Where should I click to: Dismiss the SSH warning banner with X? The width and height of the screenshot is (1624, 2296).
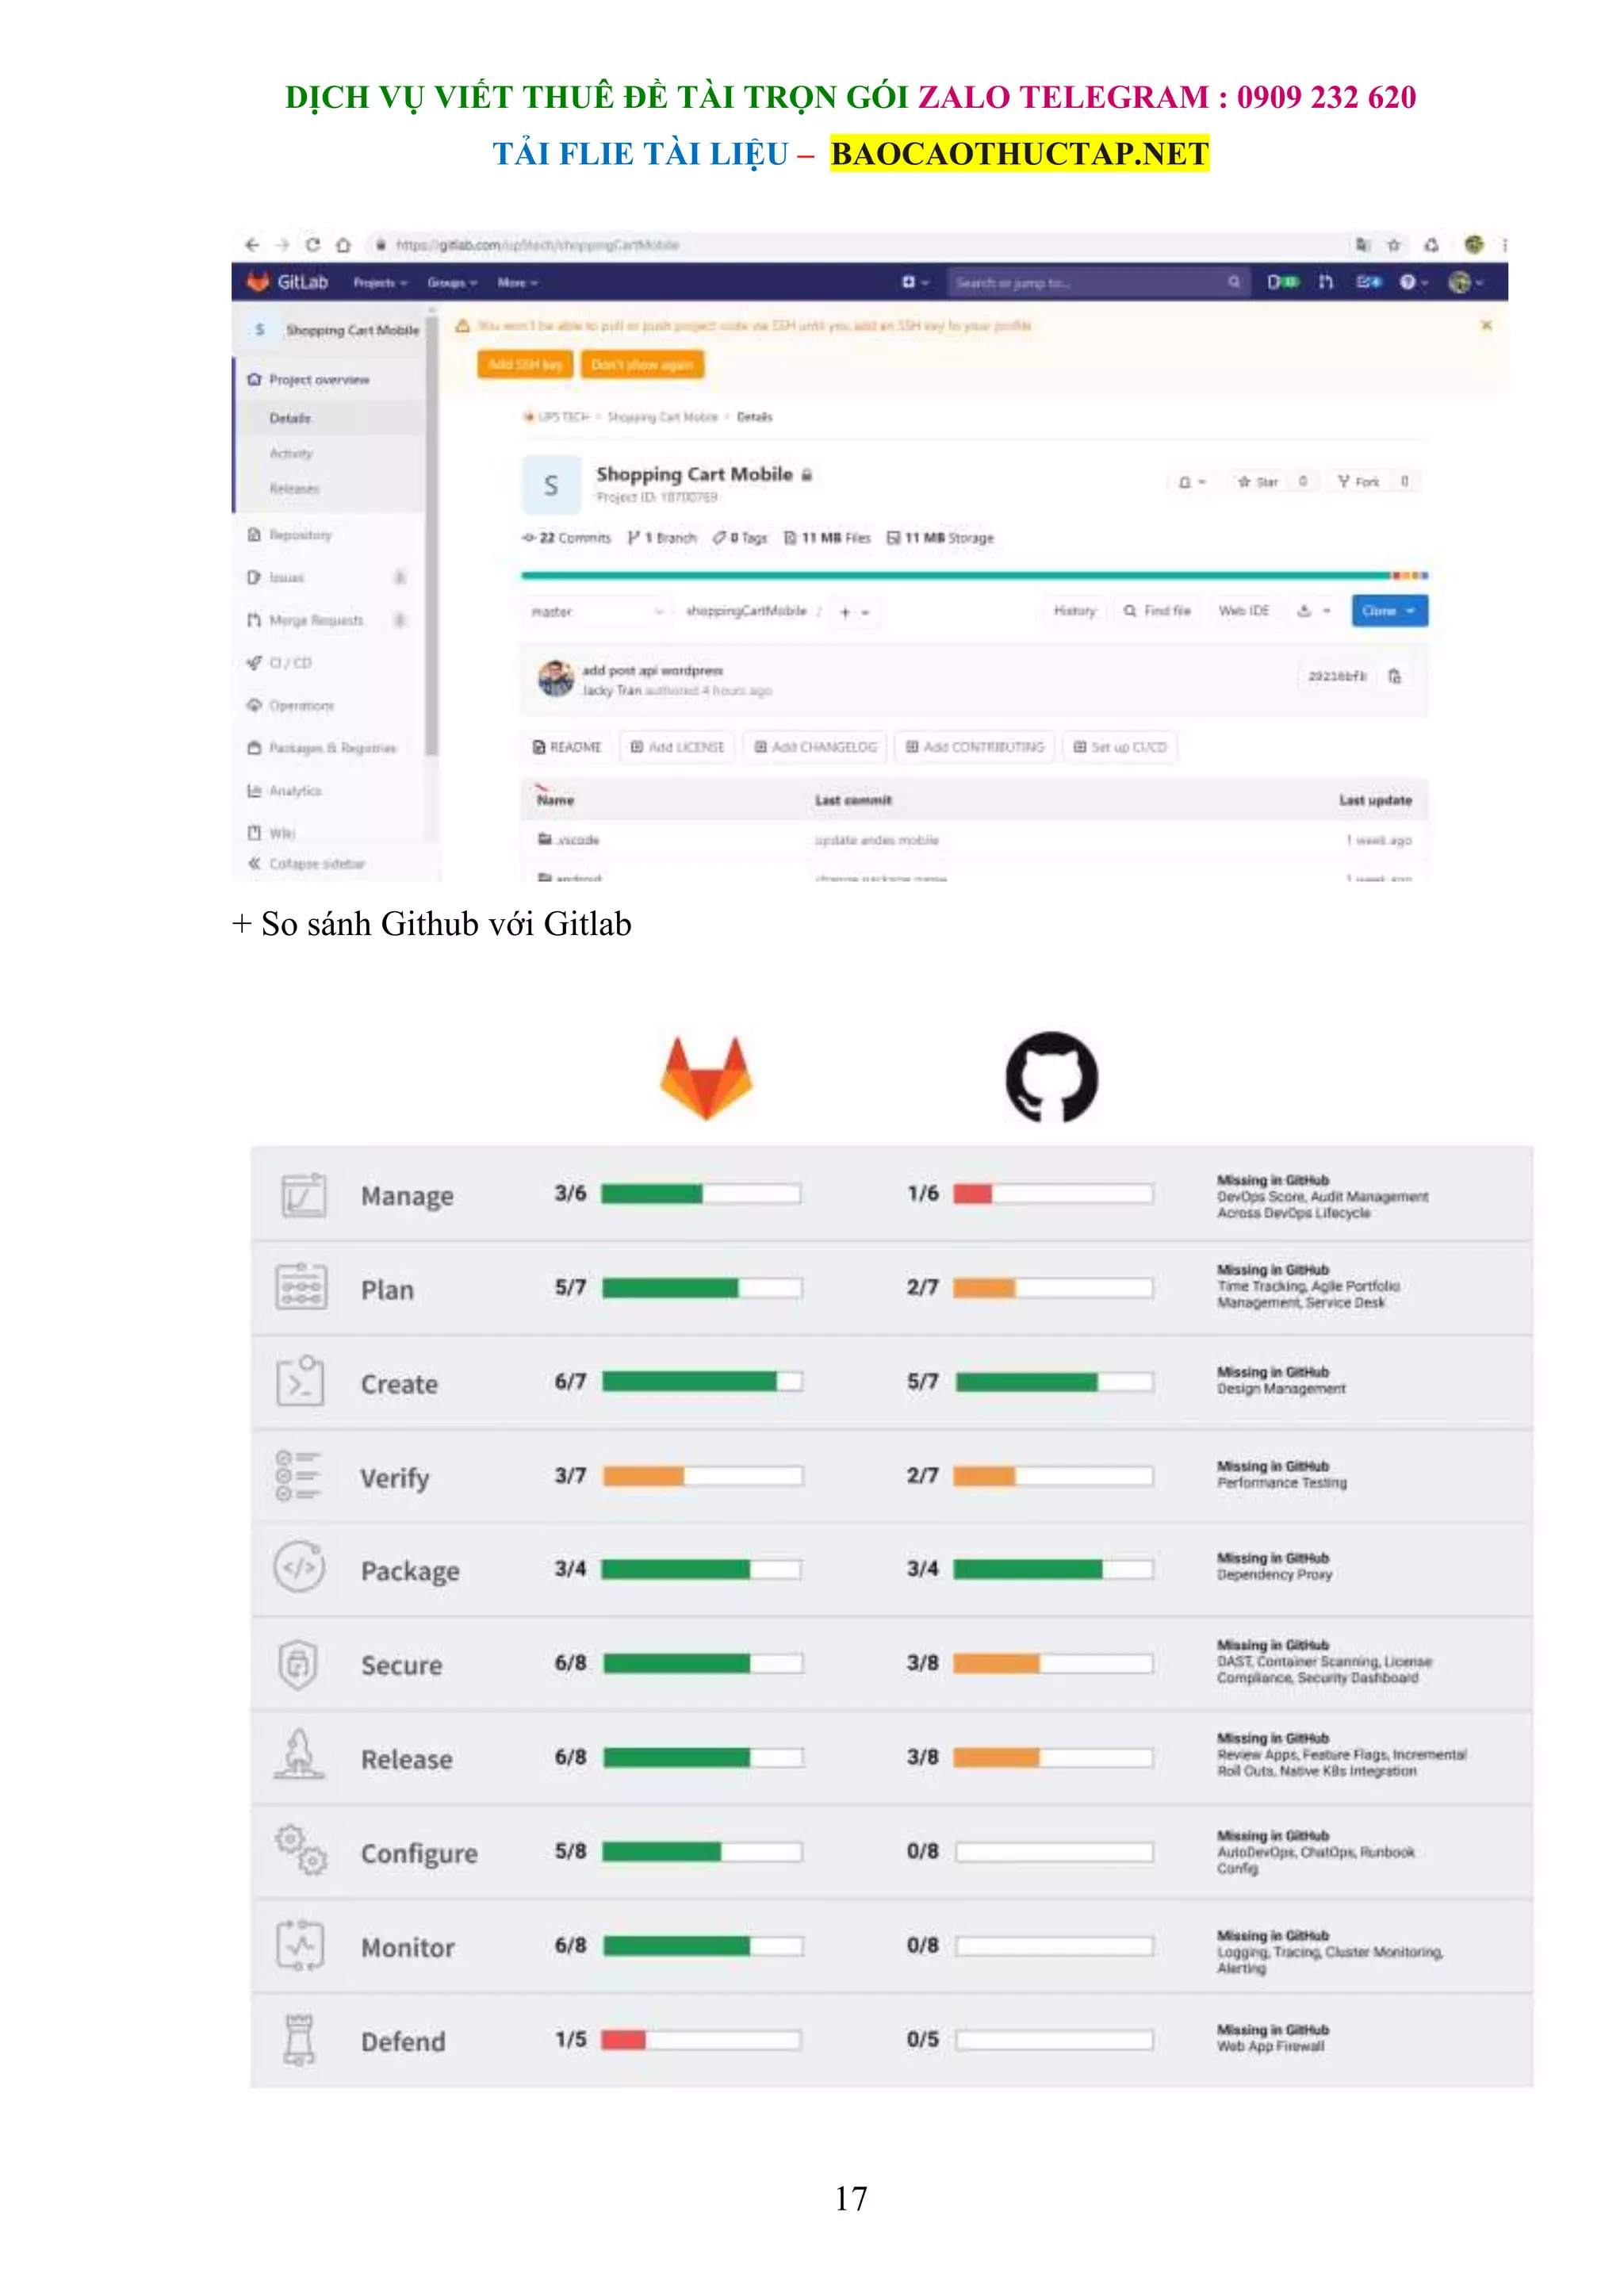[x=1486, y=325]
